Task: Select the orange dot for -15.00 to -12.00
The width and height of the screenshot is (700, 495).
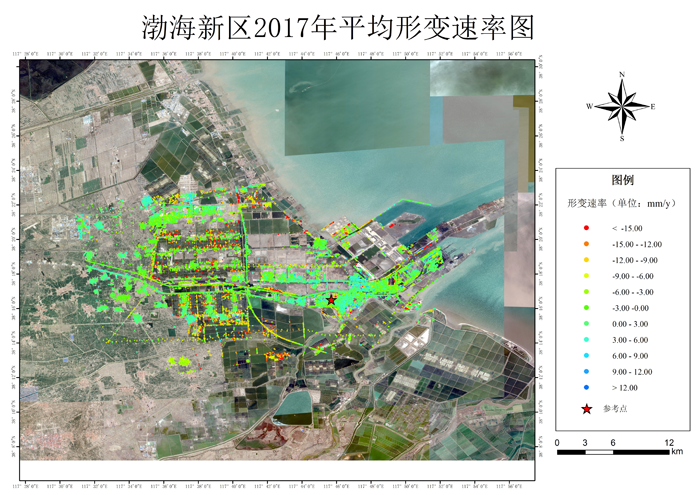Action: tap(586, 244)
